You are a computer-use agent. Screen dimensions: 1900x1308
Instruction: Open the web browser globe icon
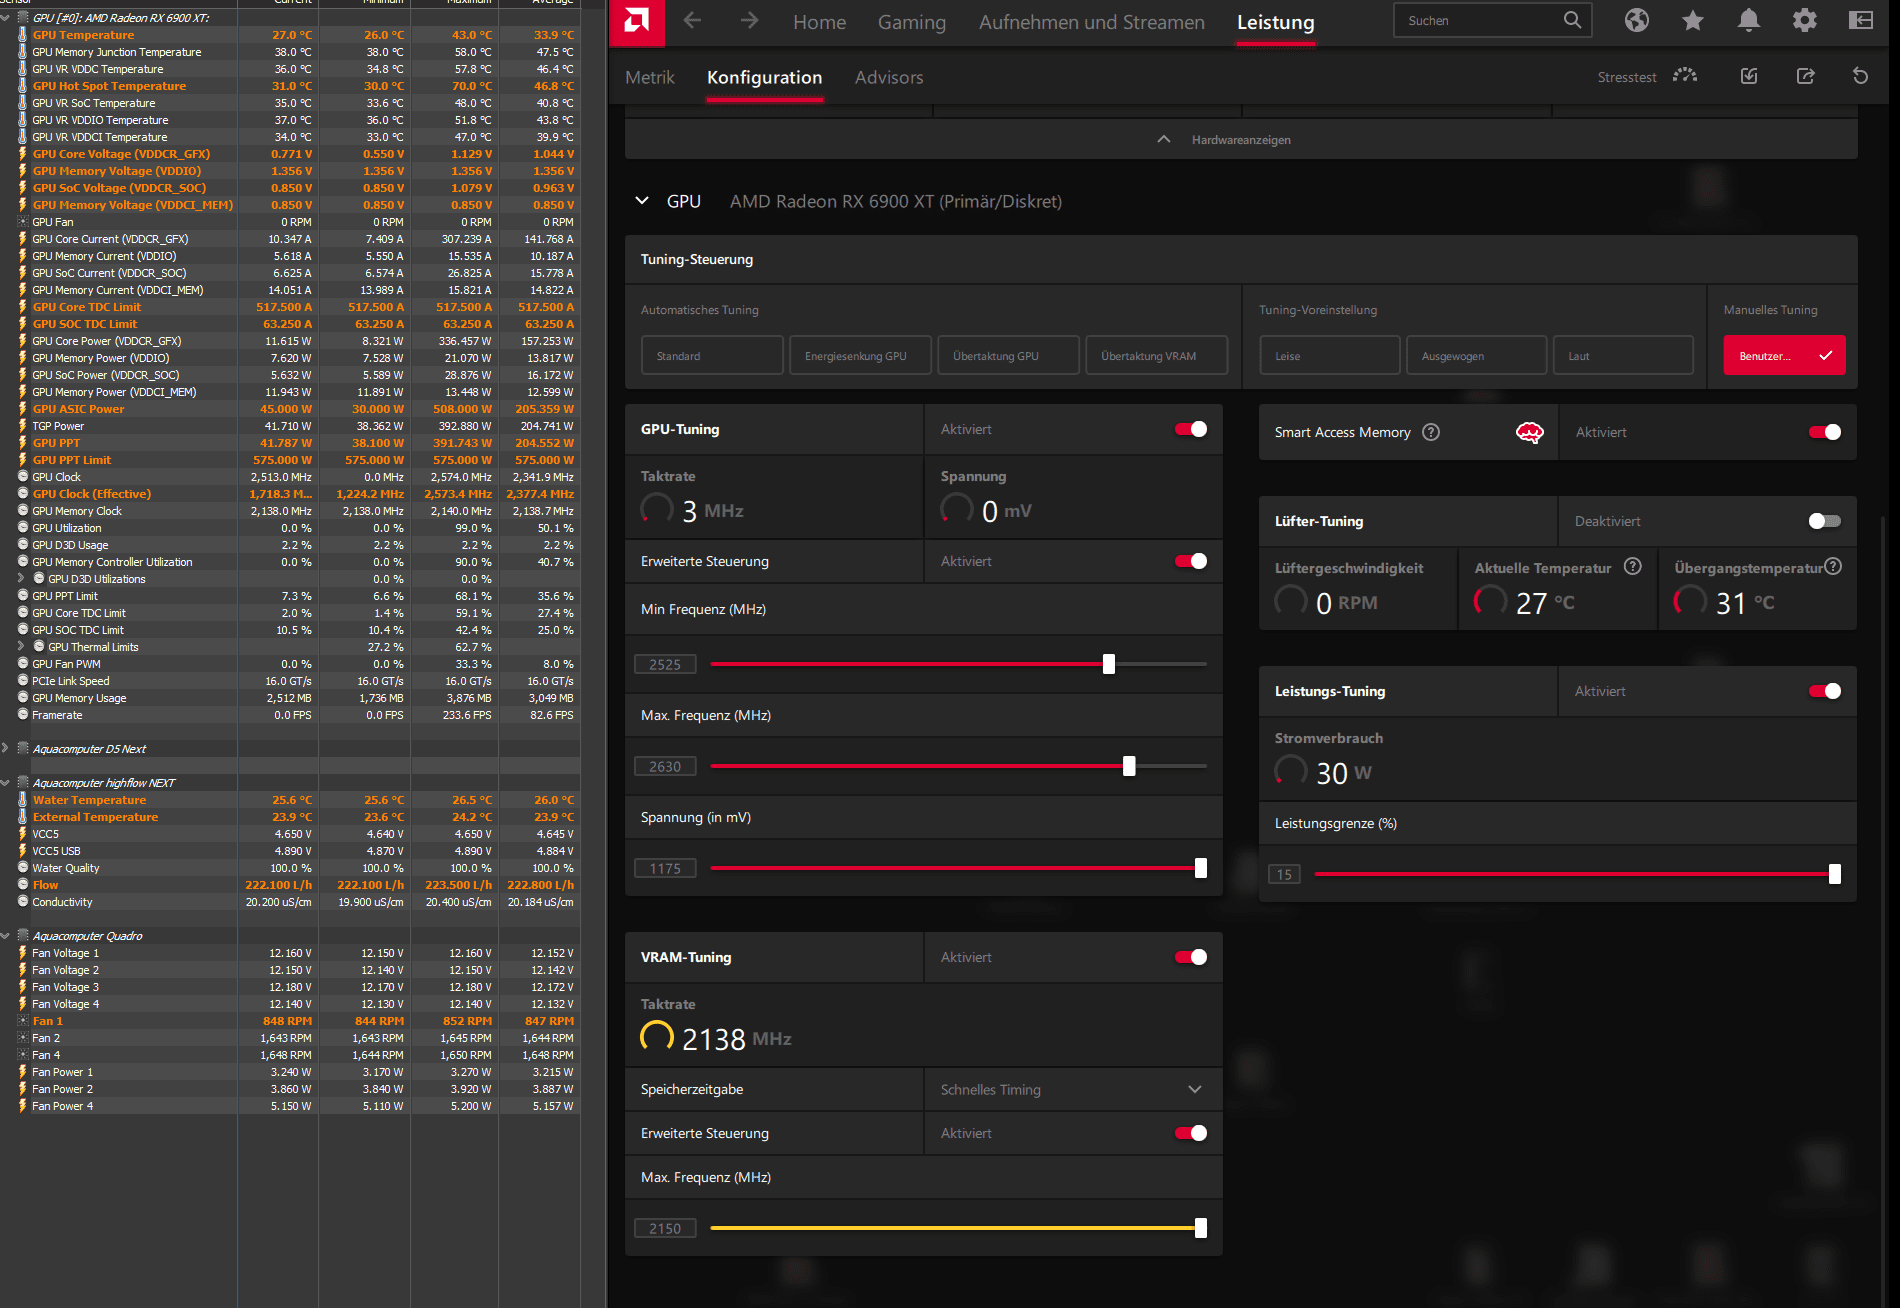pyautogui.click(x=1637, y=20)
